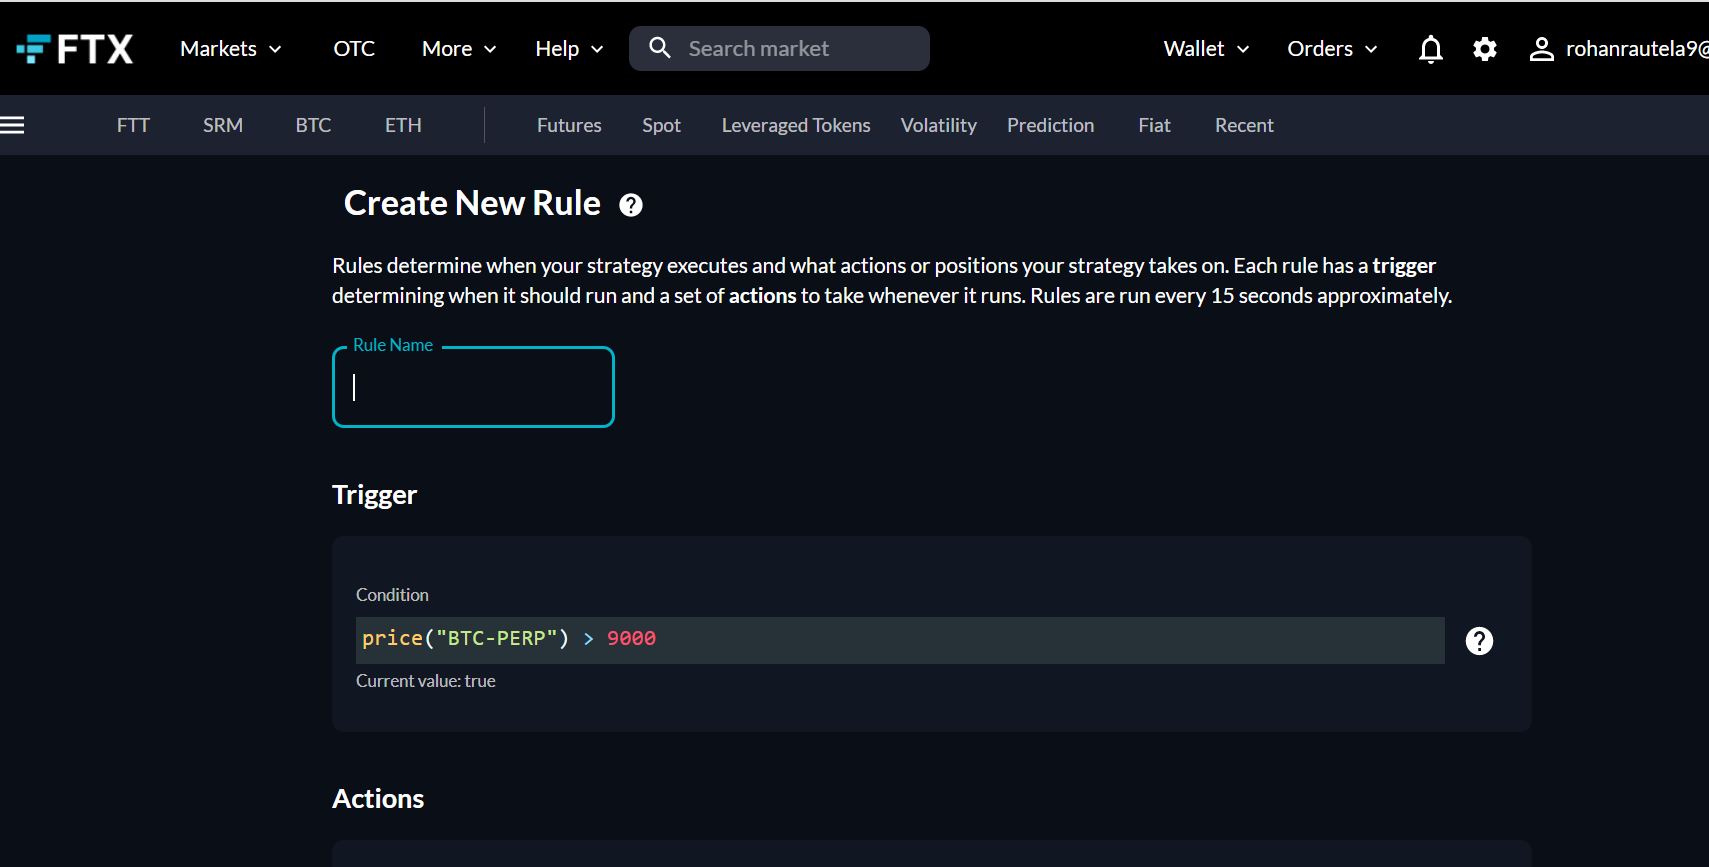
Task: Select the ETH market tab
Action: (403, 125)
